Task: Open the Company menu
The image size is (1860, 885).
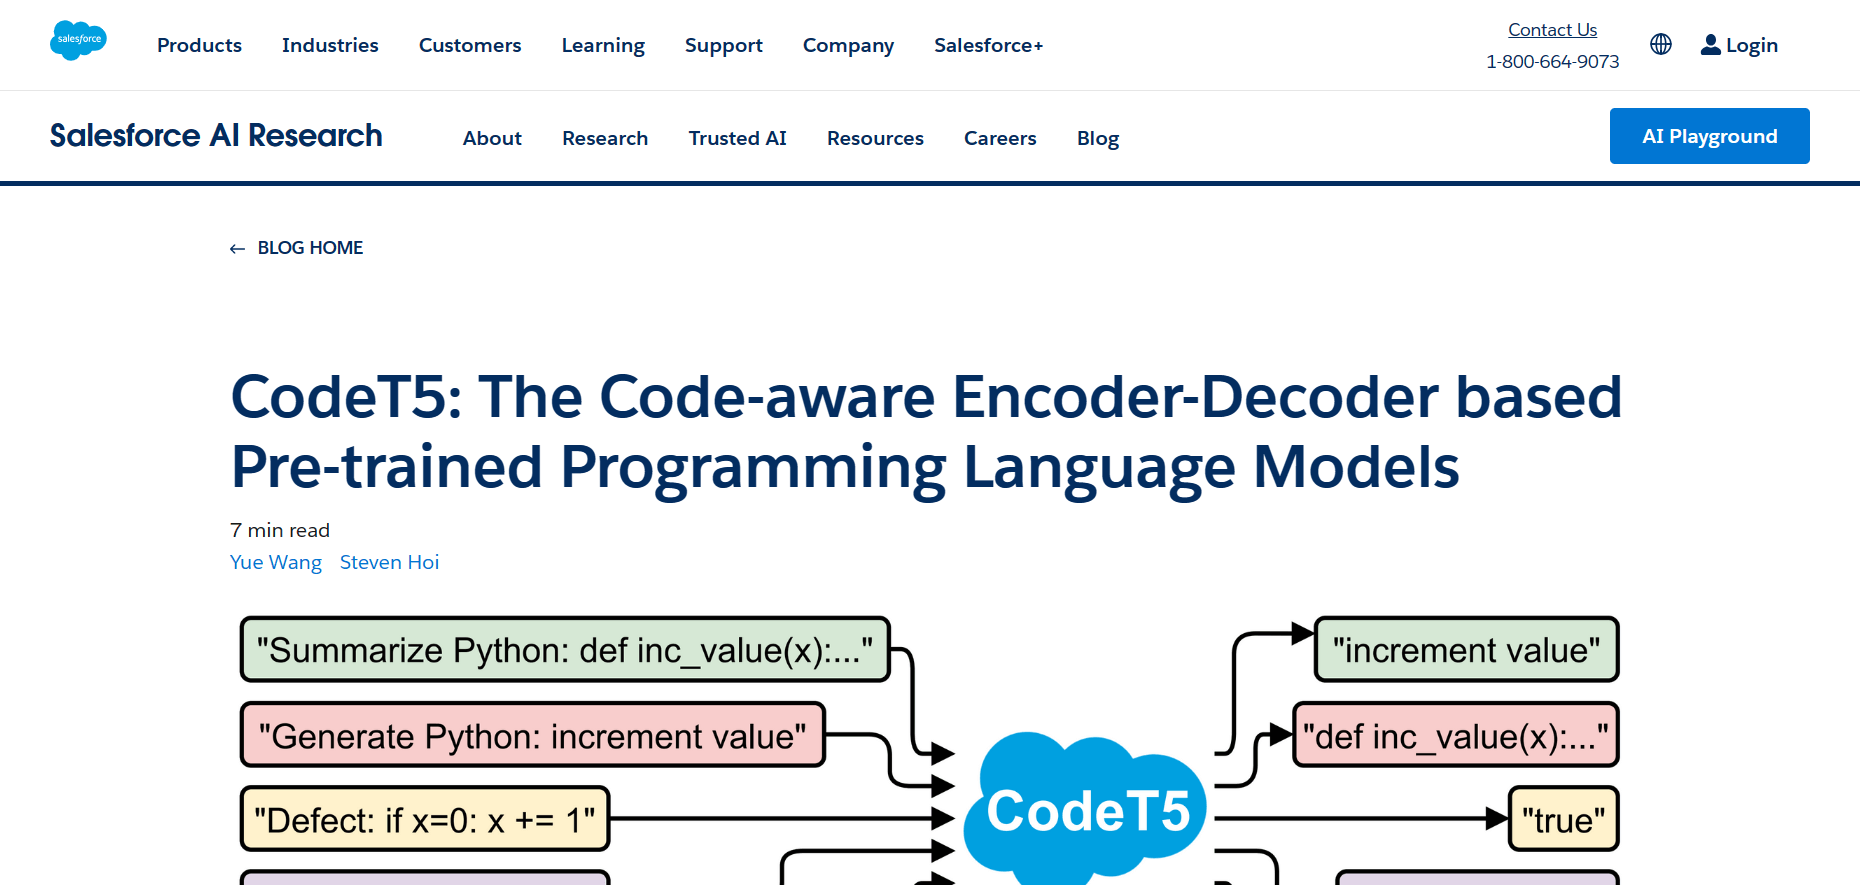Action: [x=848, y=46]
